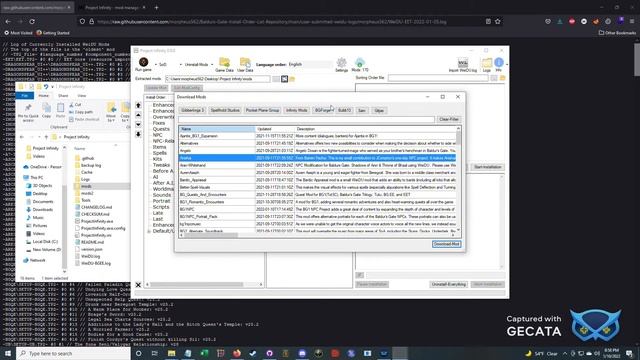The image size is (640, 360).
Task: Click the folder icon beside extracted mods path
Action: point(292,79)
